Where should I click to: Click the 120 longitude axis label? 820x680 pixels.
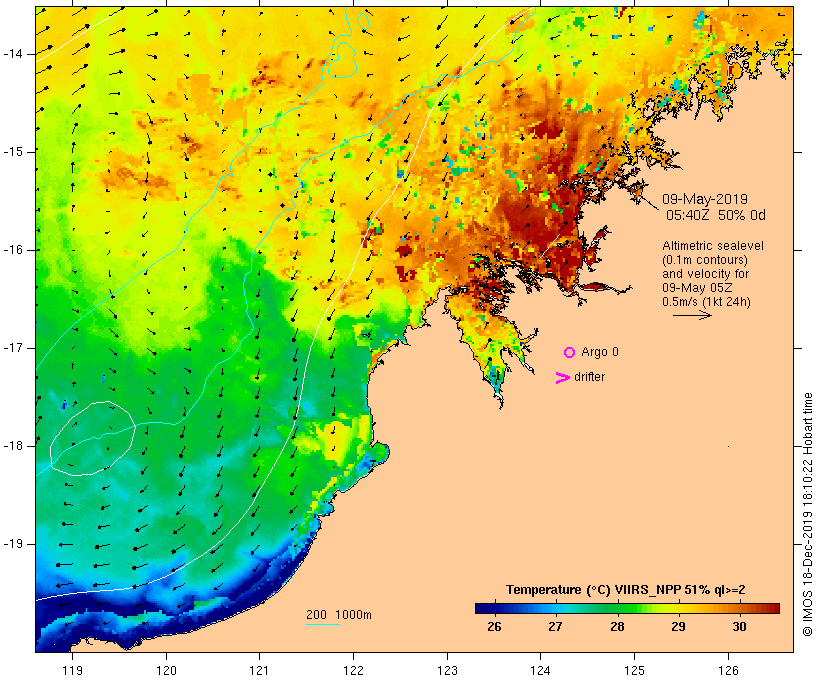166,670
